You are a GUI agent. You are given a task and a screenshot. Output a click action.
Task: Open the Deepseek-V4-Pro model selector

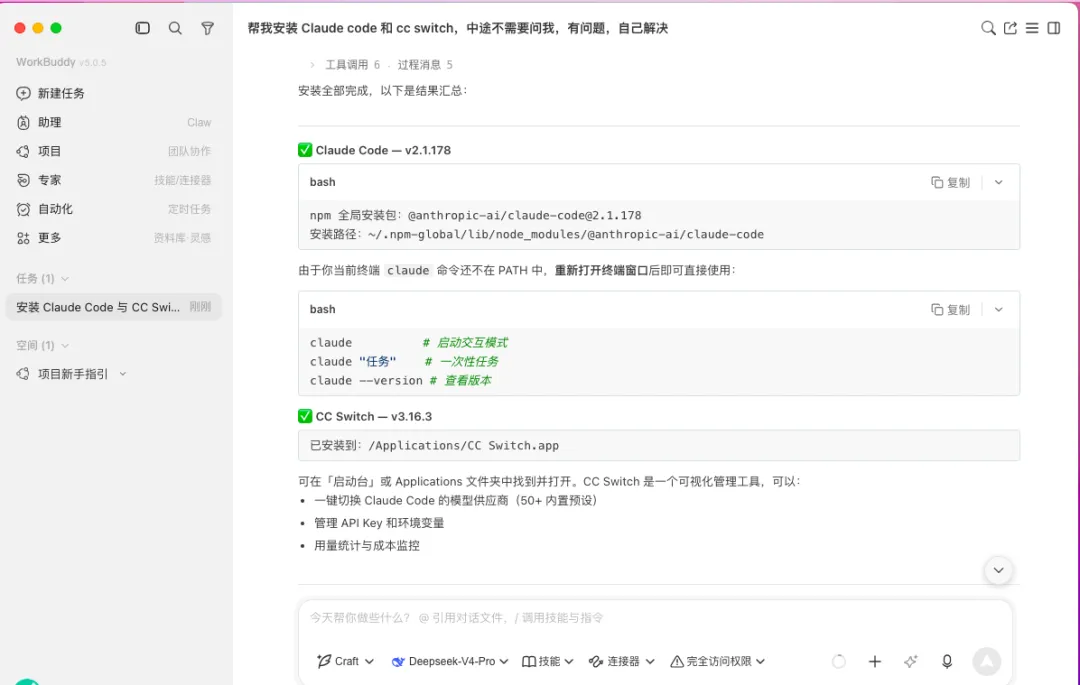(x=450, y=662)
